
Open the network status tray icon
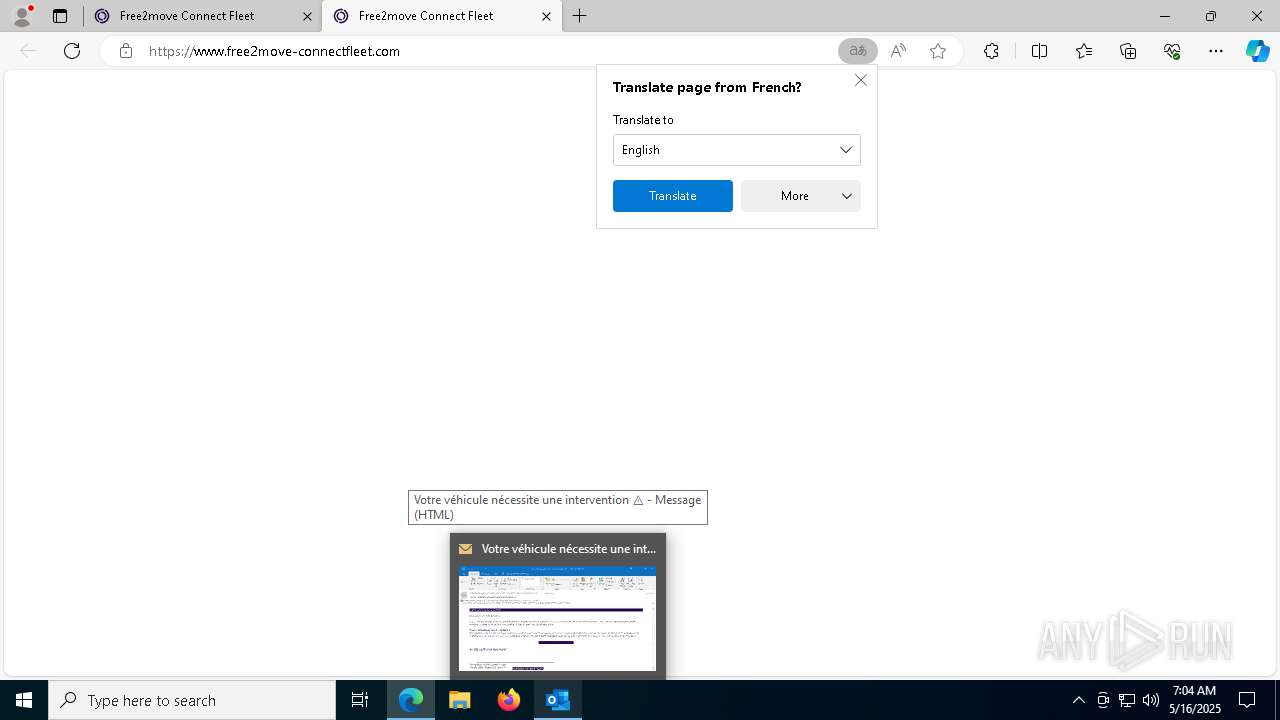[1127, 700]
